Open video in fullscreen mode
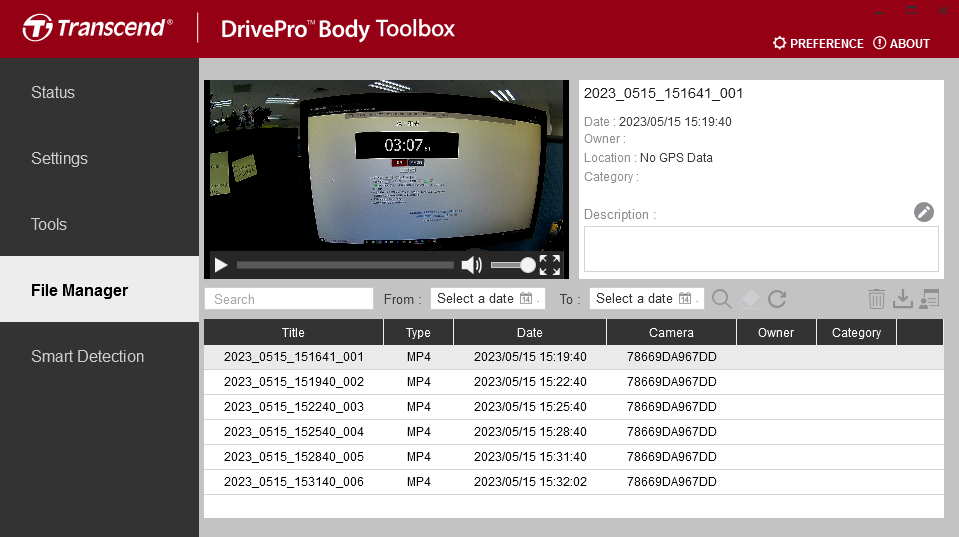 point(550,265)
